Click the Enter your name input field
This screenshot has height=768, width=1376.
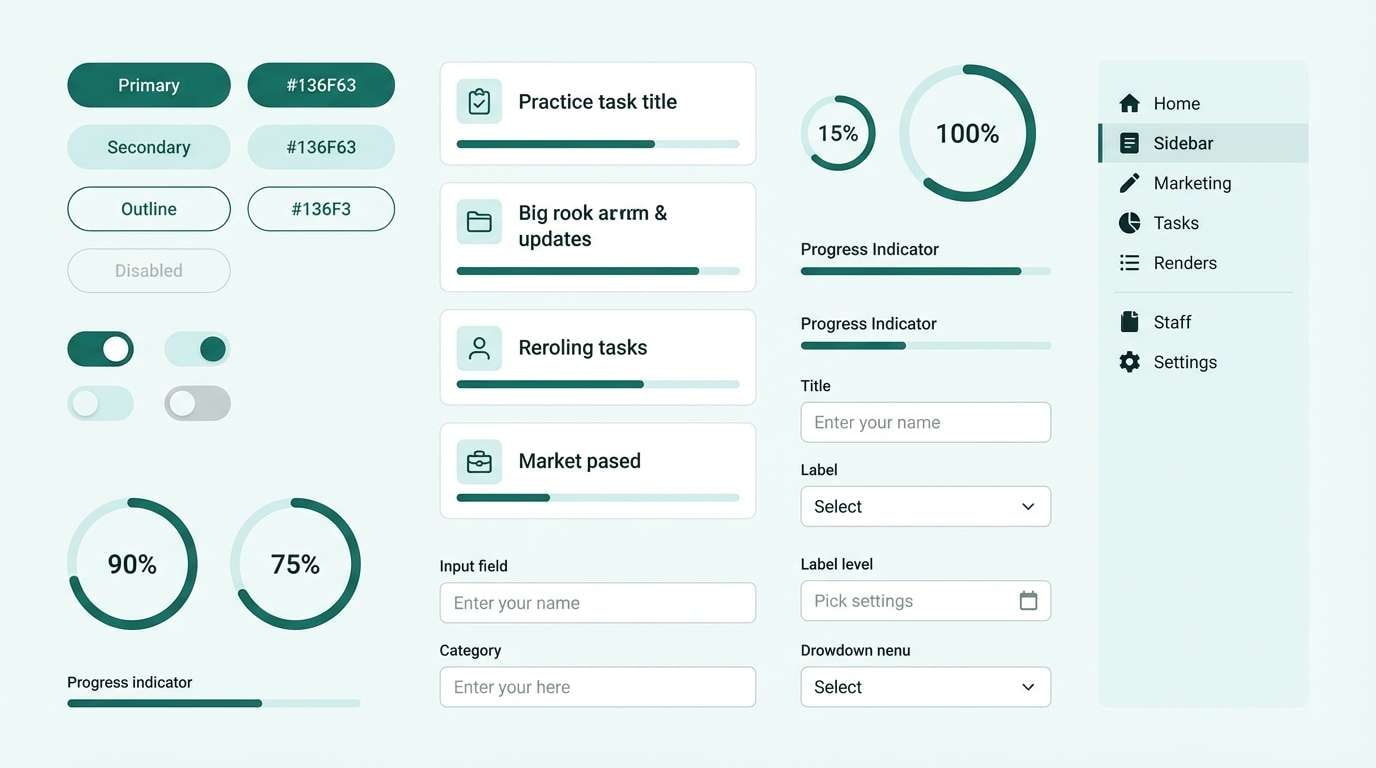[925, 422]
